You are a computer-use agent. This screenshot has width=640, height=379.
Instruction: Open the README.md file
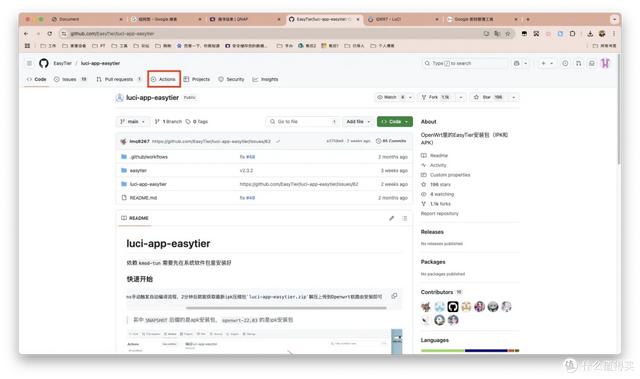143,198
